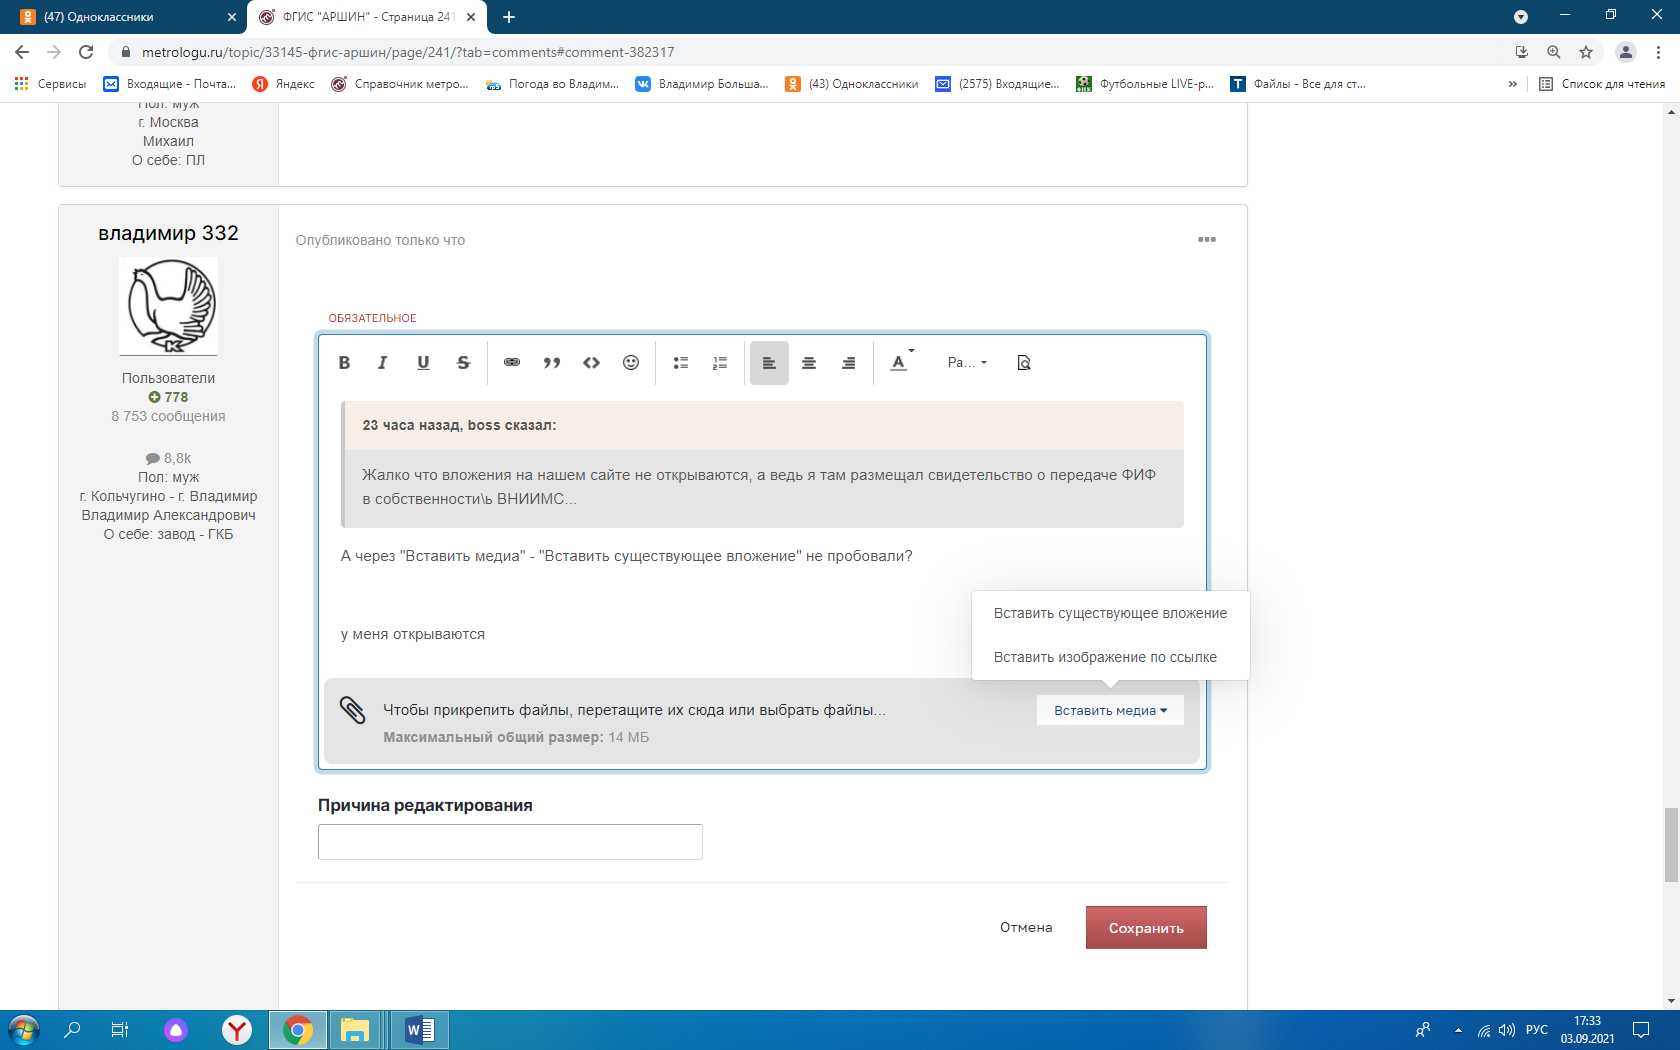Expand the paragraph size dropdown
Viewport: 1680px width, 1050px height.
(x=967, y=363)
